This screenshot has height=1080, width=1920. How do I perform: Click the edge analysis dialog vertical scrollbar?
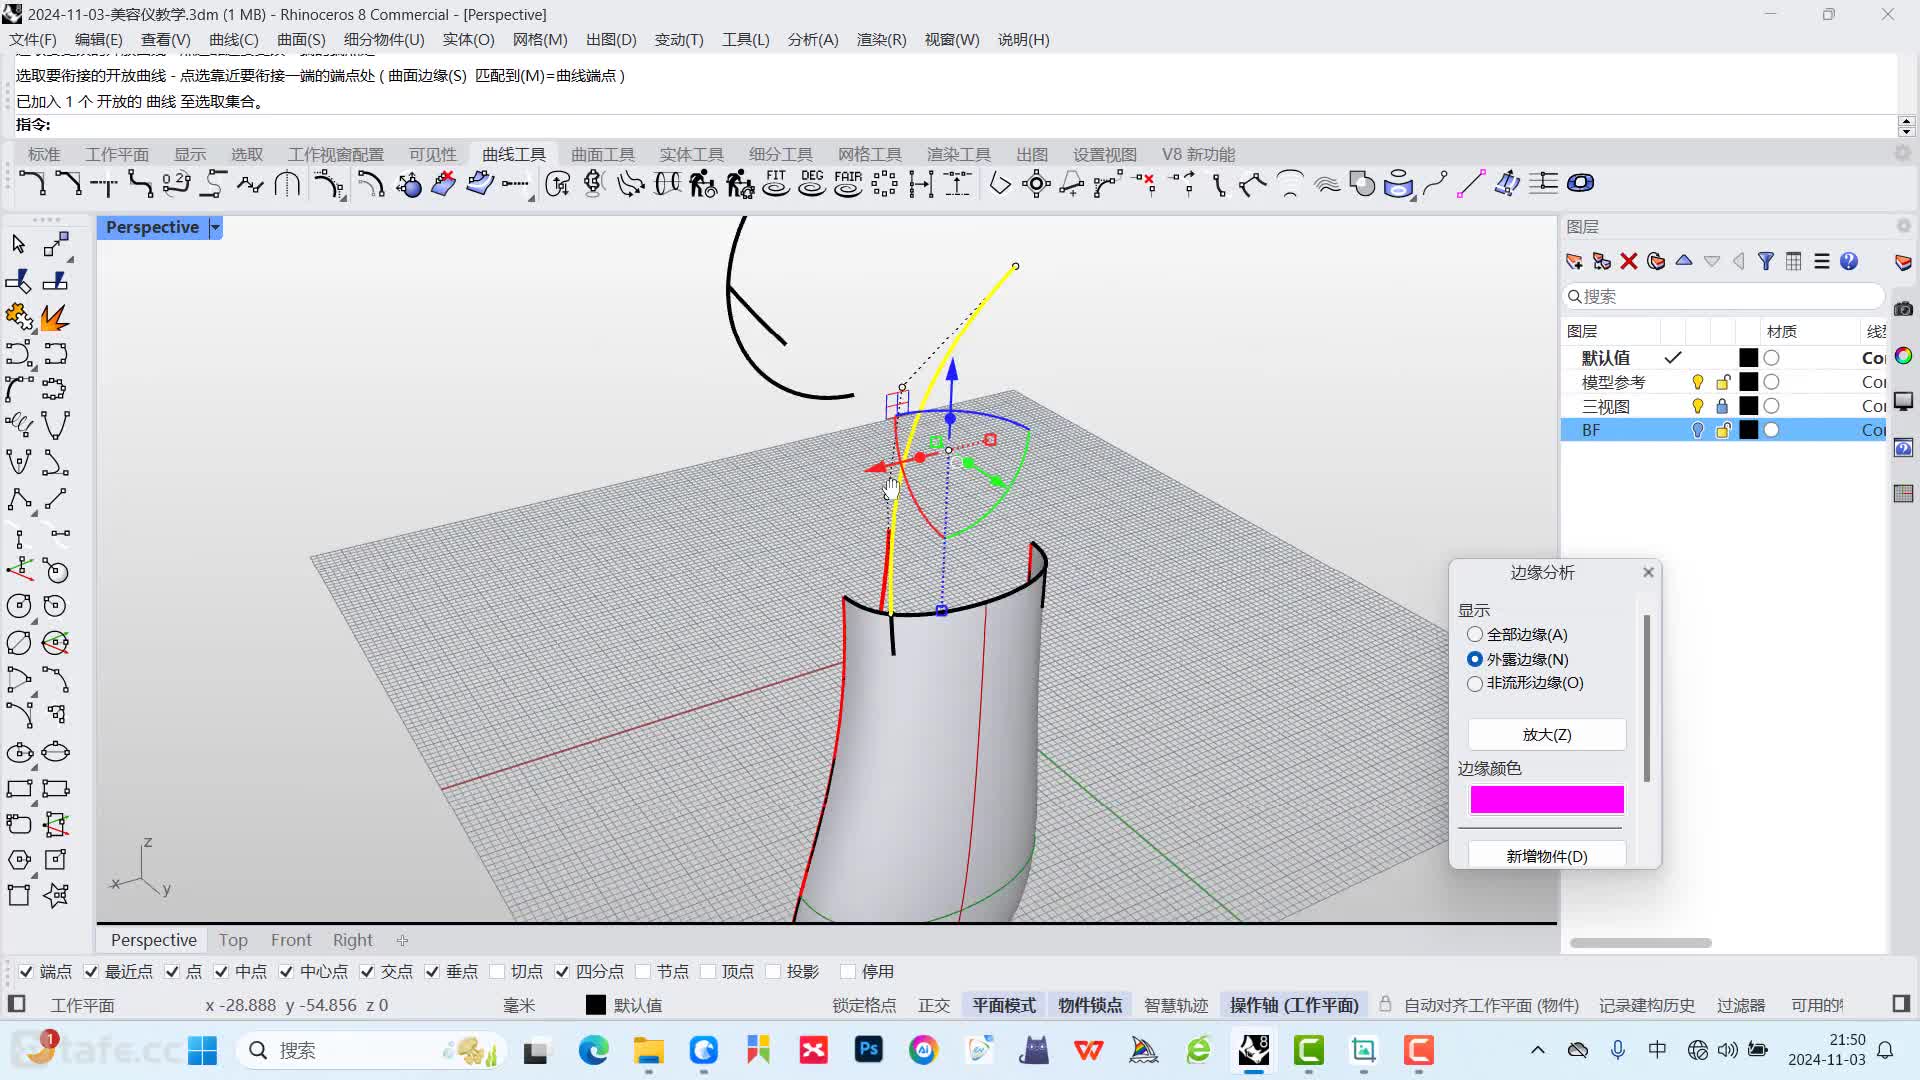point(1646,698)
